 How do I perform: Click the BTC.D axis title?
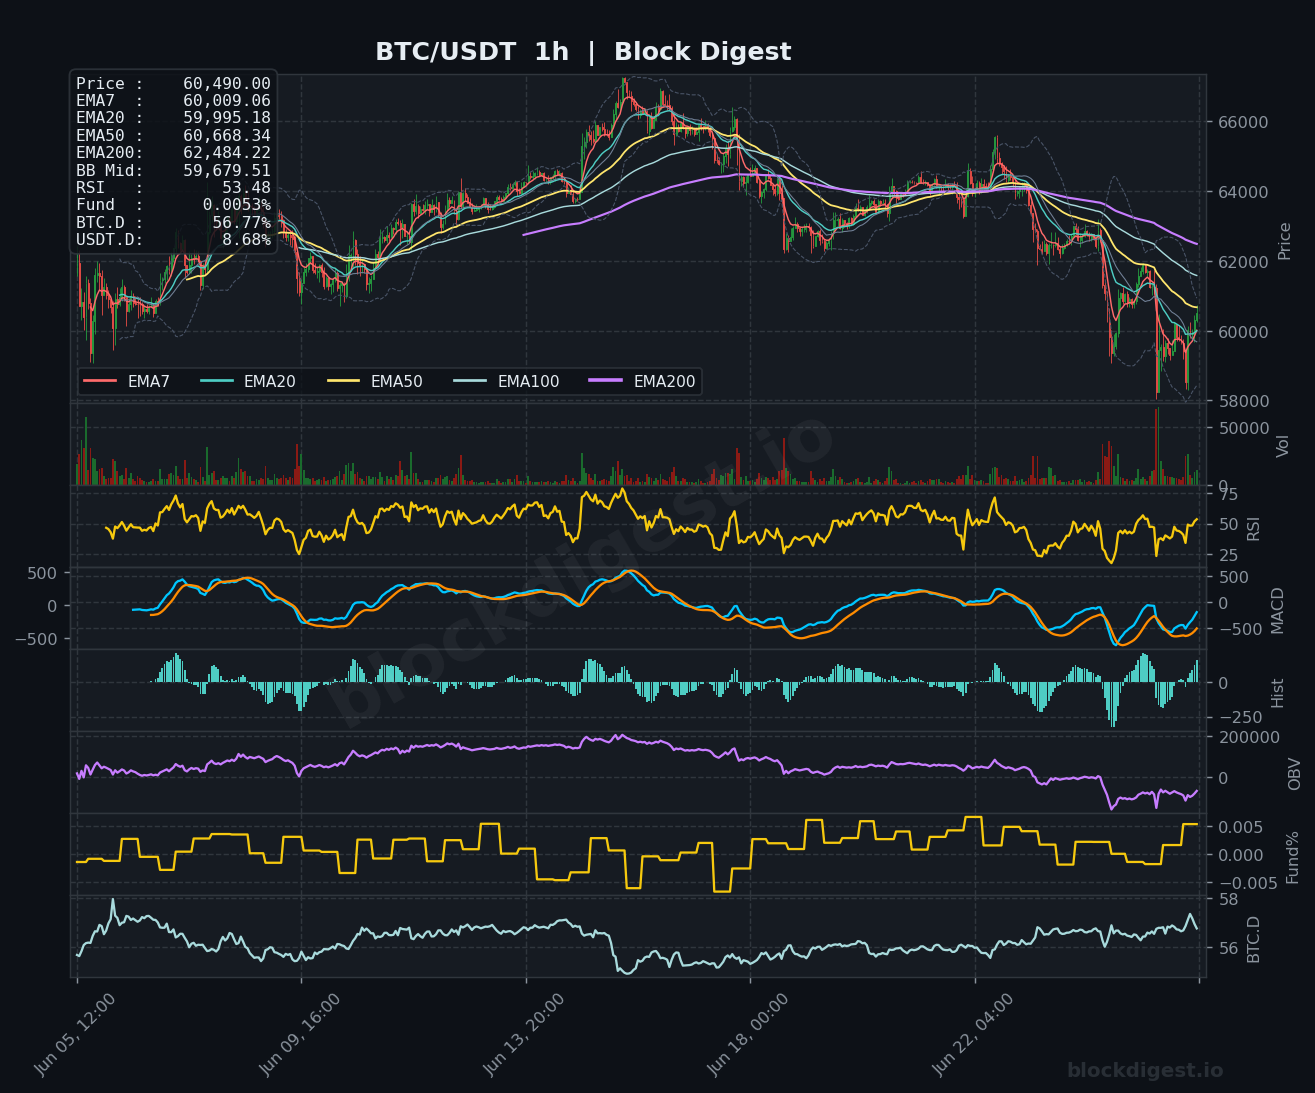tap(1254, 939)
